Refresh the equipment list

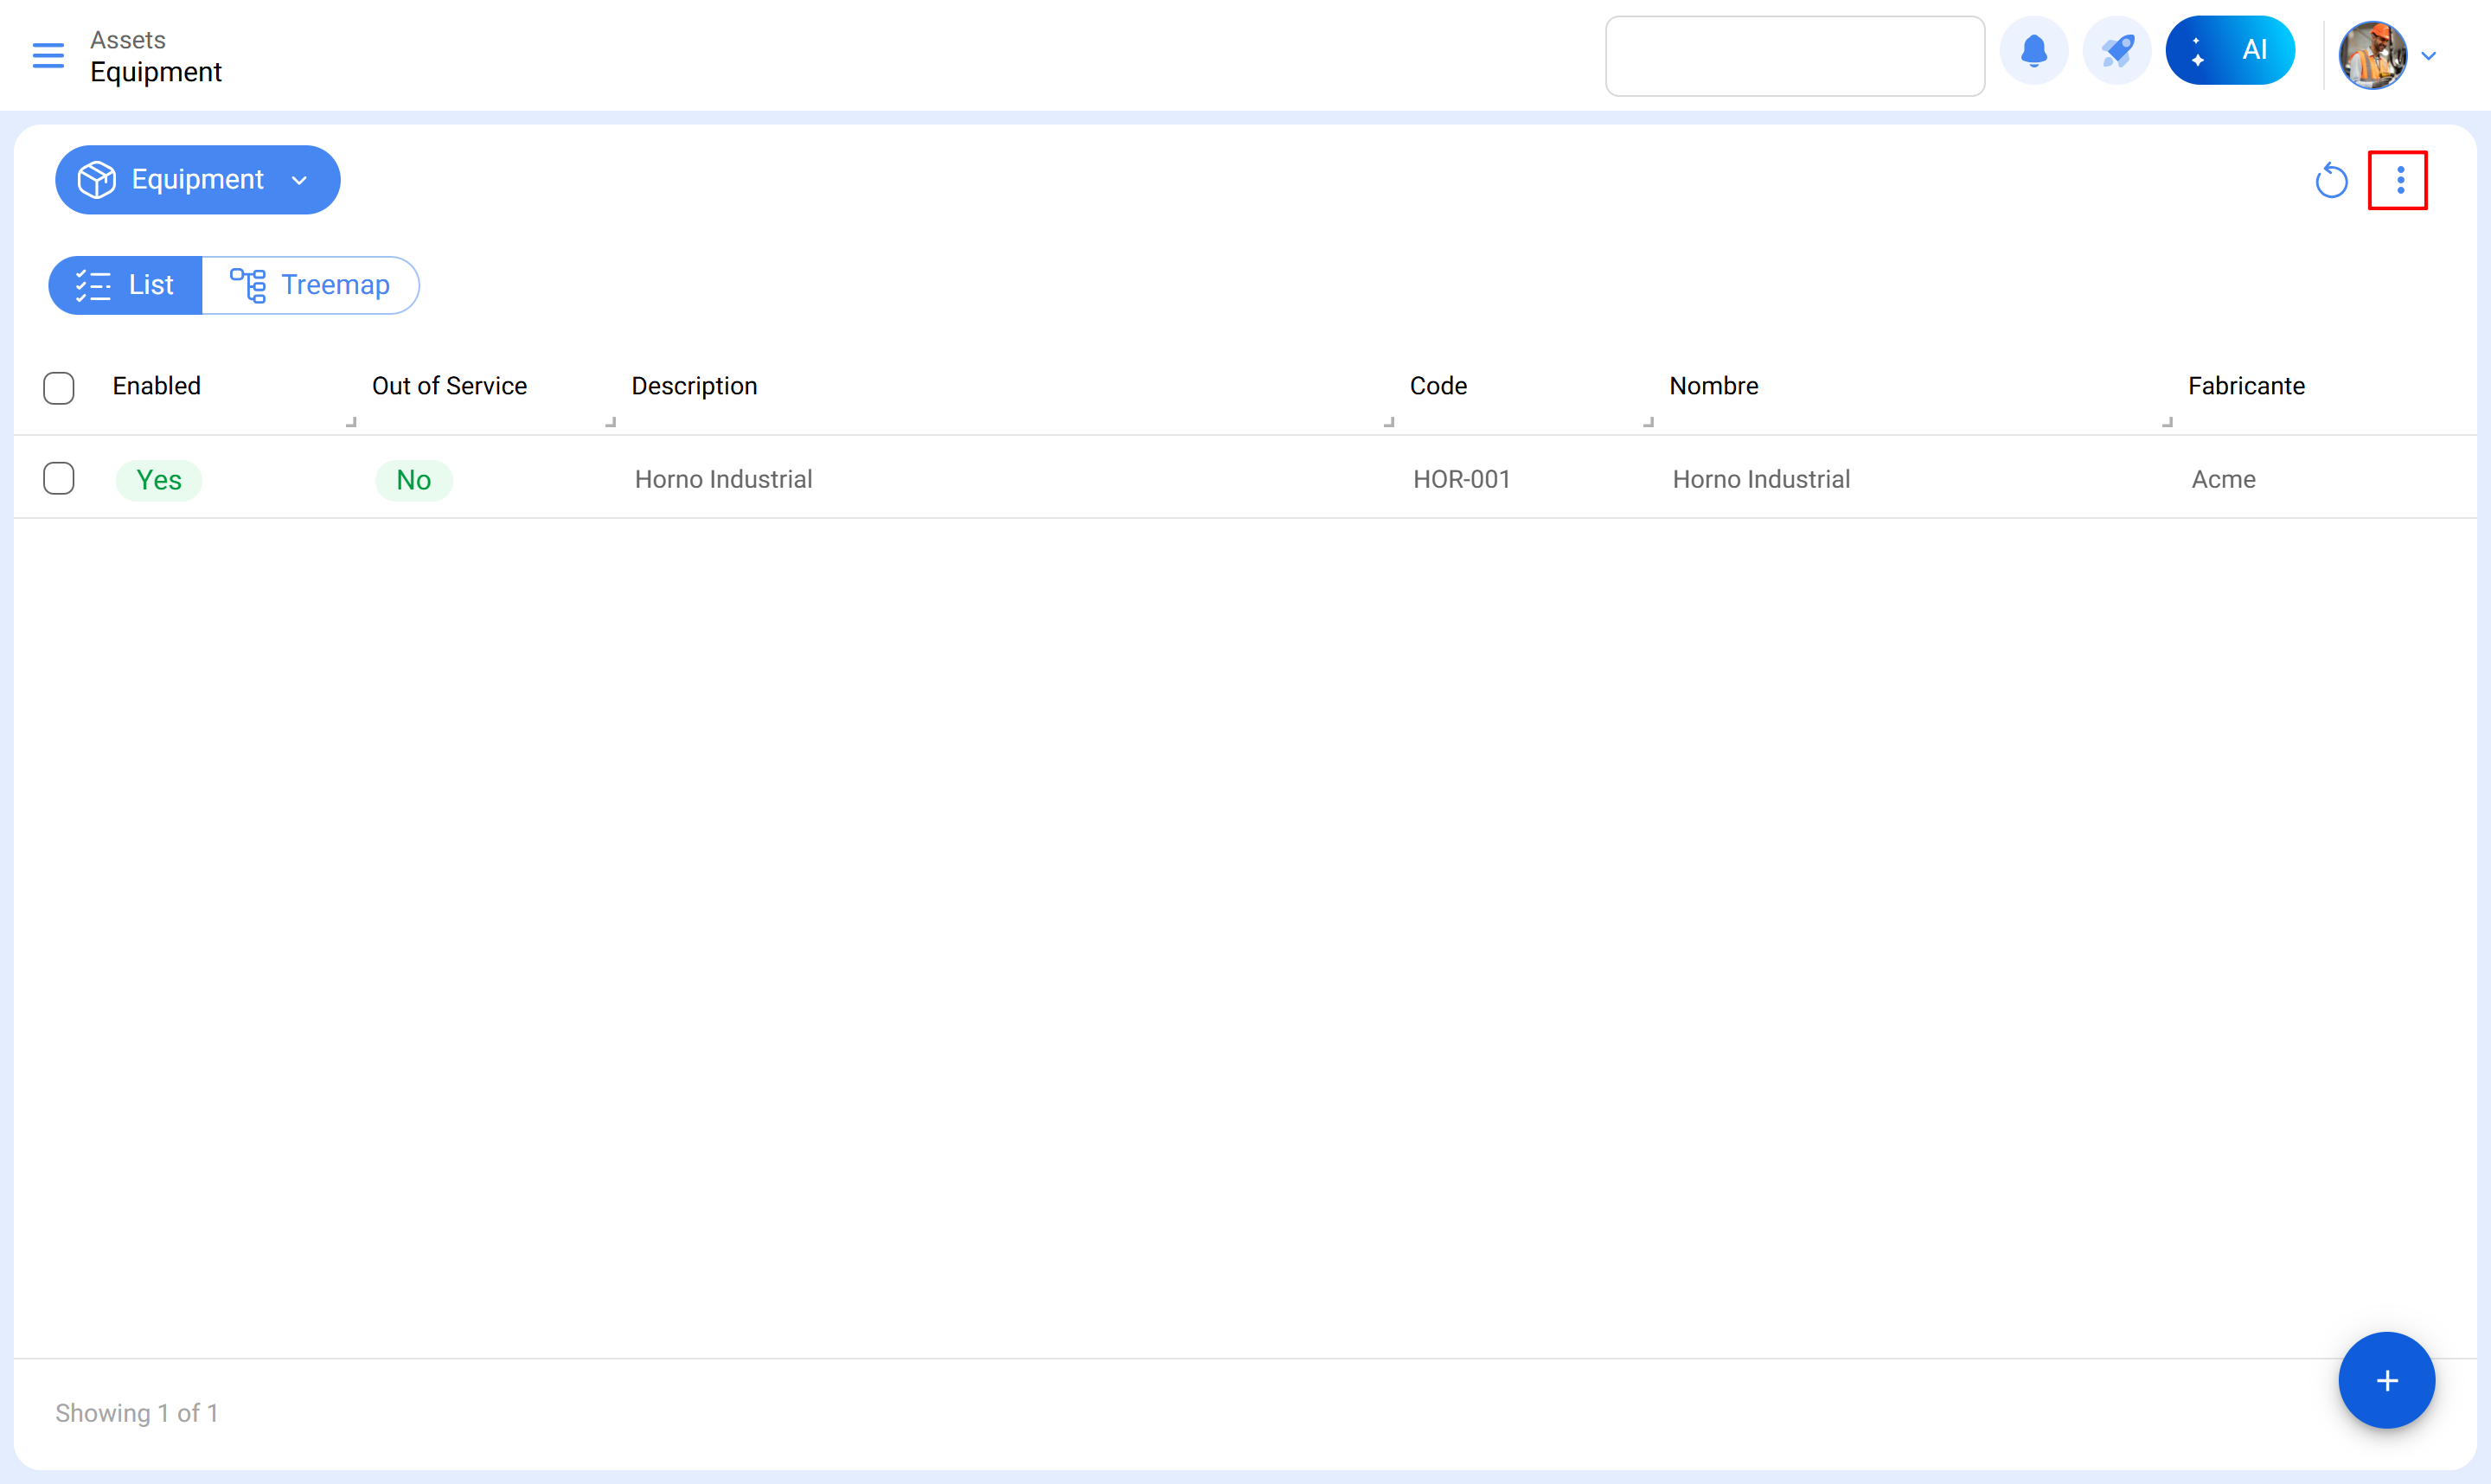tap(2330, 181)
